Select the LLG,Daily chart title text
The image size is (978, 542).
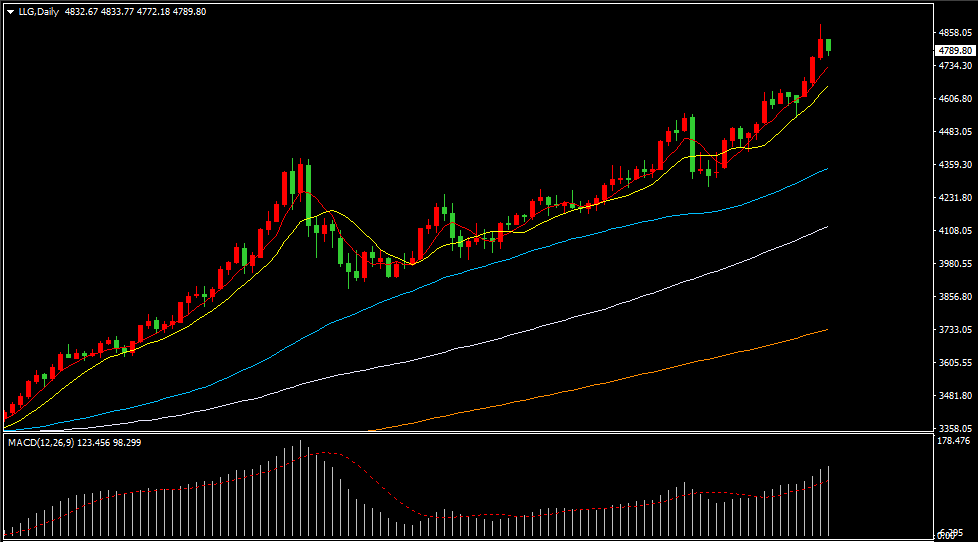tap(39, 12)
